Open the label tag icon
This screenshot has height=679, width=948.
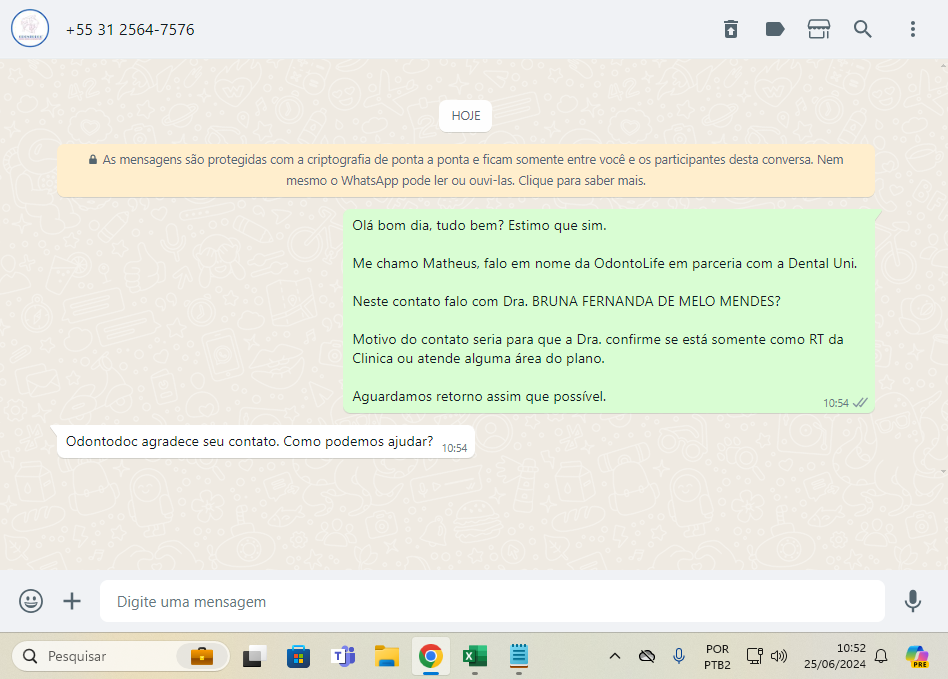pos(774,29)
